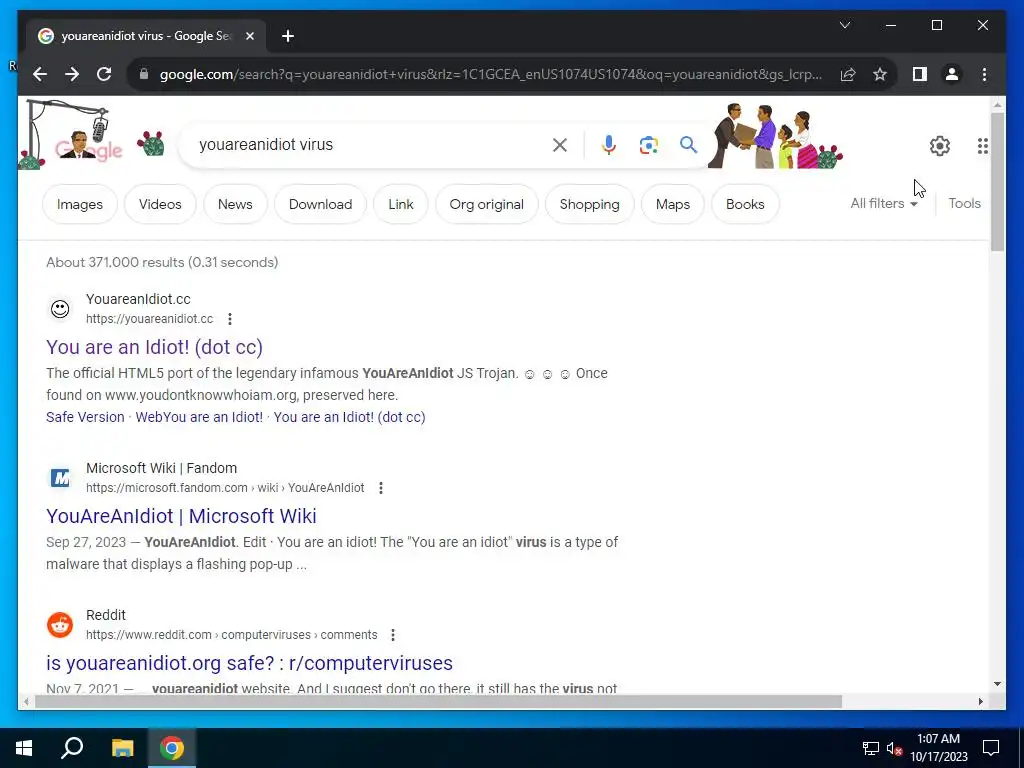Close the youareanidiot virus tab
Screen dimensions: 1024x768
[249, 36]
